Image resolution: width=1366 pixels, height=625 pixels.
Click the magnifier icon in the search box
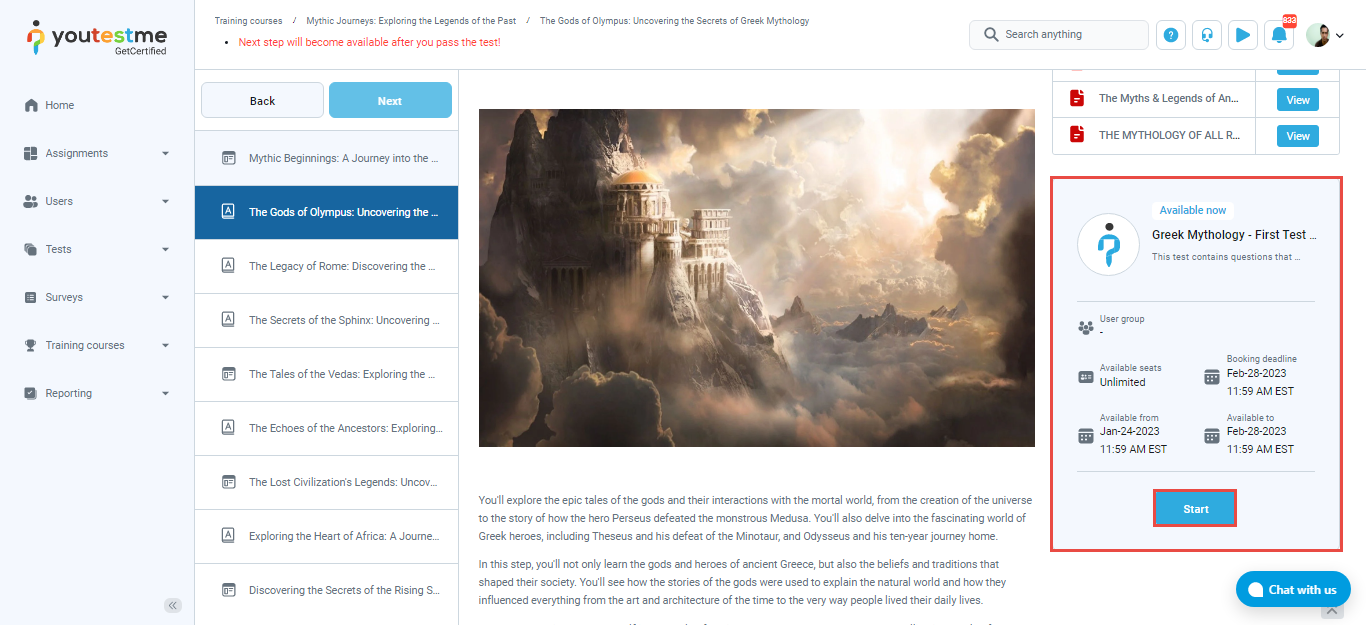(x=991, y=34)
